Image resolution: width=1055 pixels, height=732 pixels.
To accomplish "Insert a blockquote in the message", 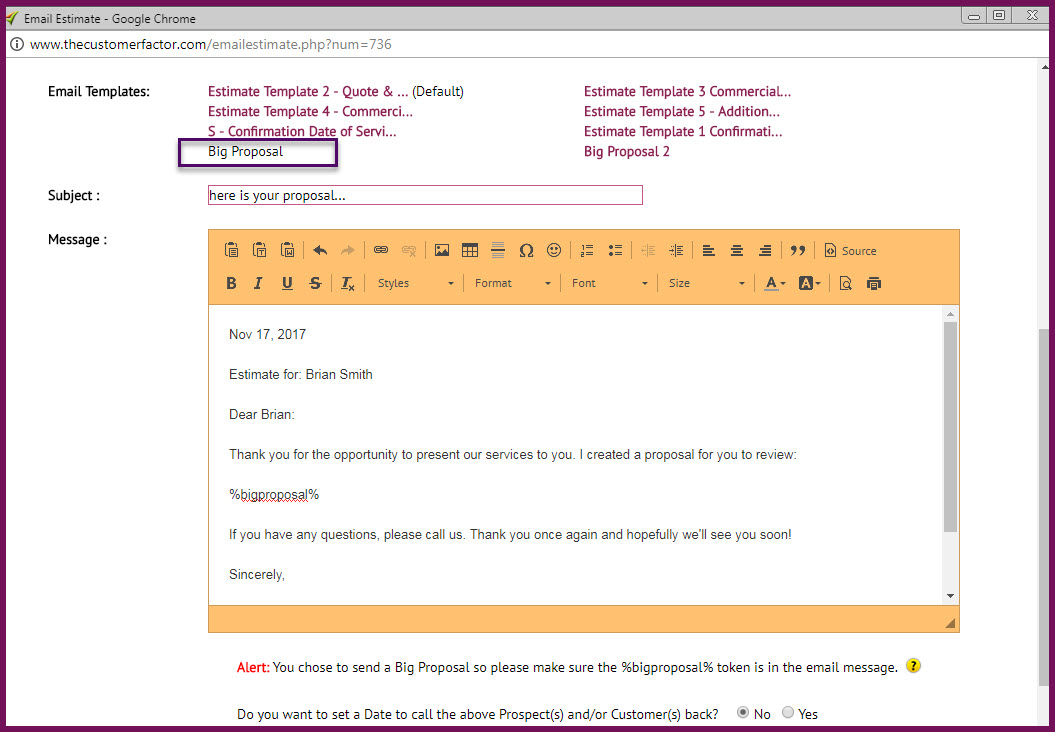I will pos(798,250).
